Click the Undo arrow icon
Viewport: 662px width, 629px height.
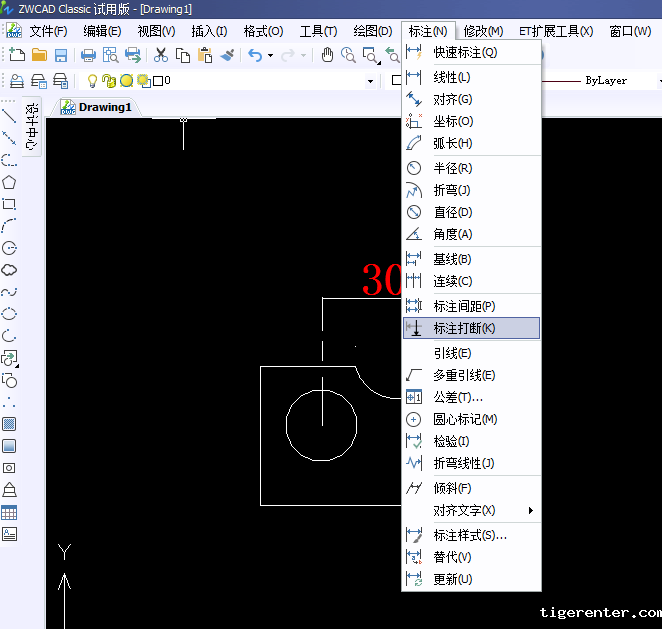[255, 55]
